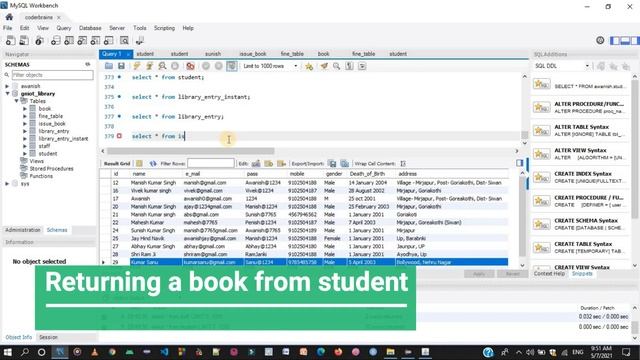This screenshot has width=640, height=360.
Task: Open the home screen tab icon
Action: pyautogui.click(x=9, y=17)
